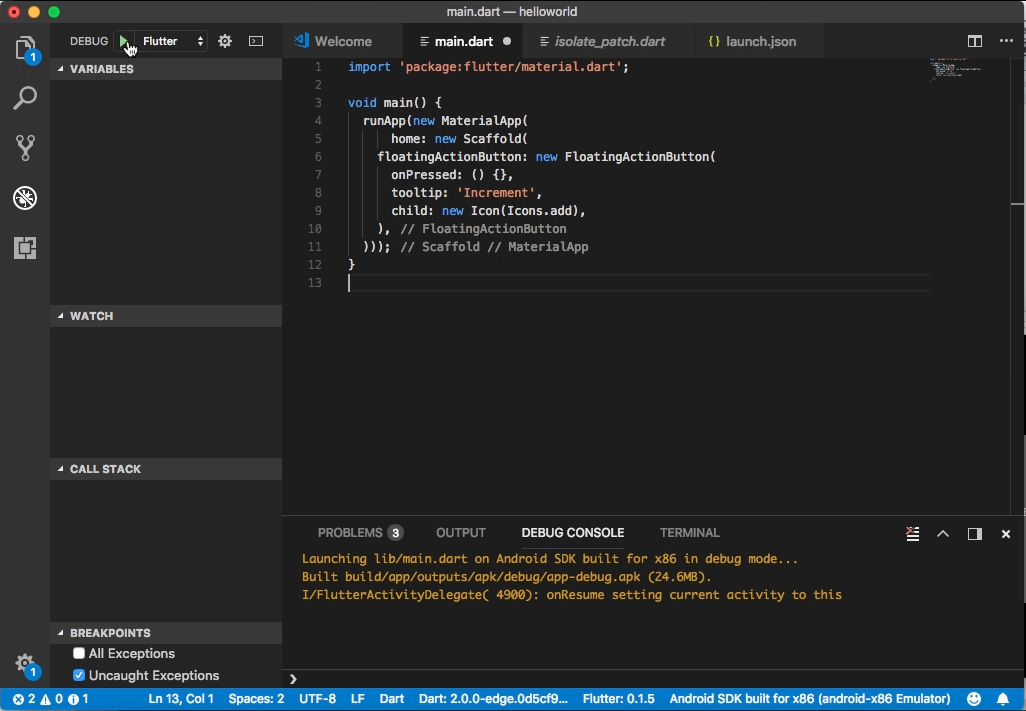
Task: Click the 'Built build/app/outputs' console line
Action: [506, 577]
